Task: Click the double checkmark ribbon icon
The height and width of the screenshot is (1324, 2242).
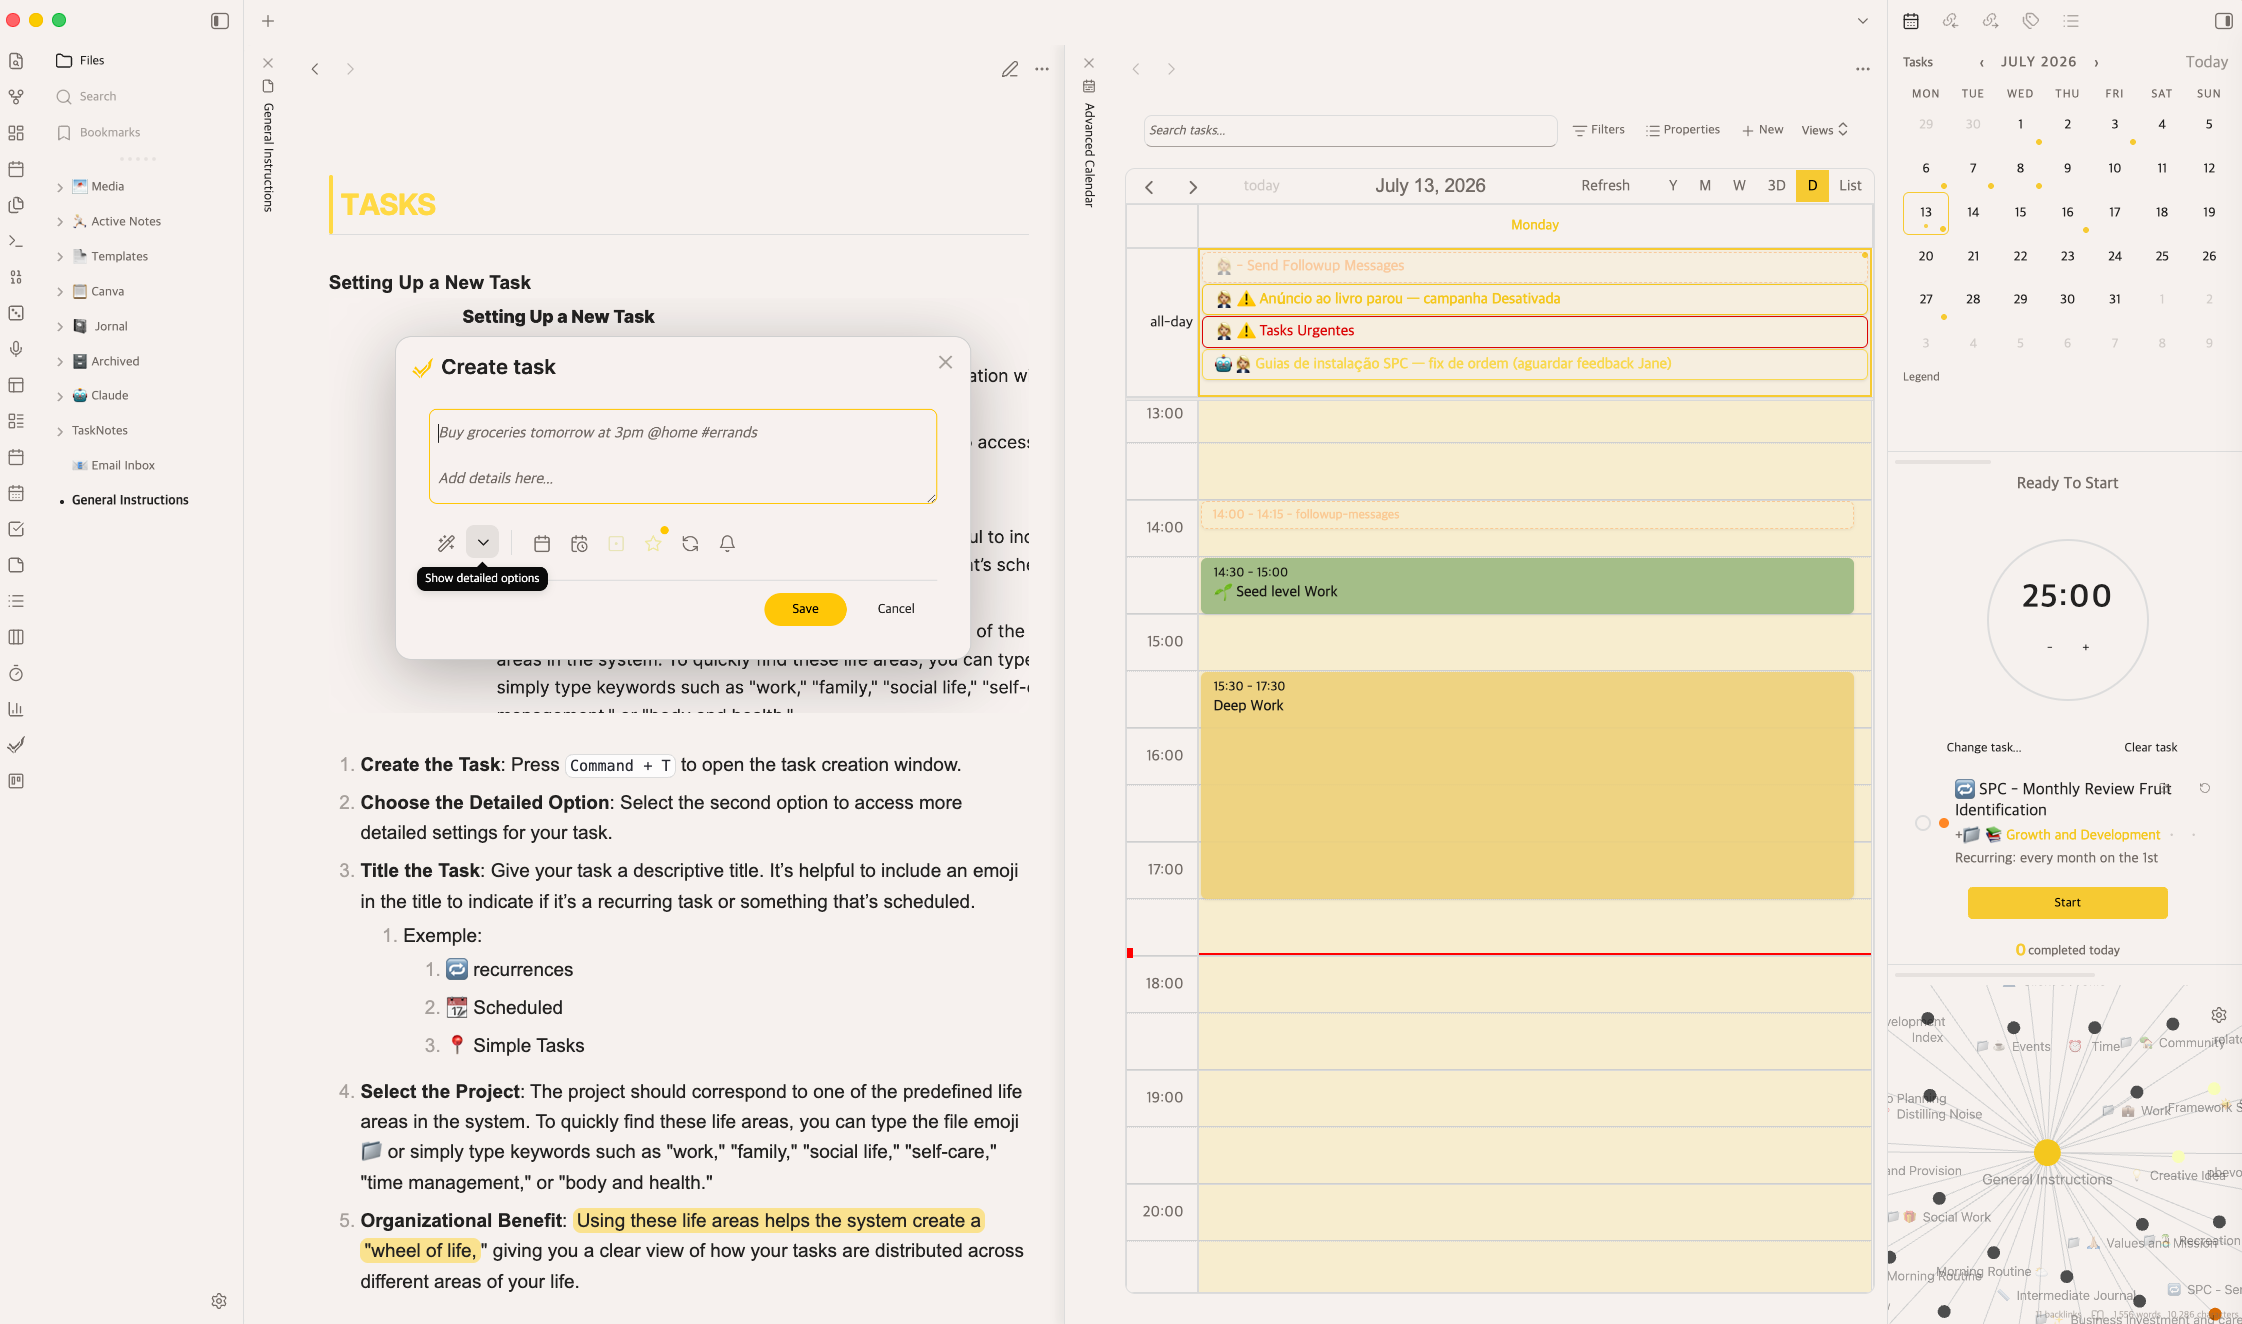Action: click(x=16, y=745)
